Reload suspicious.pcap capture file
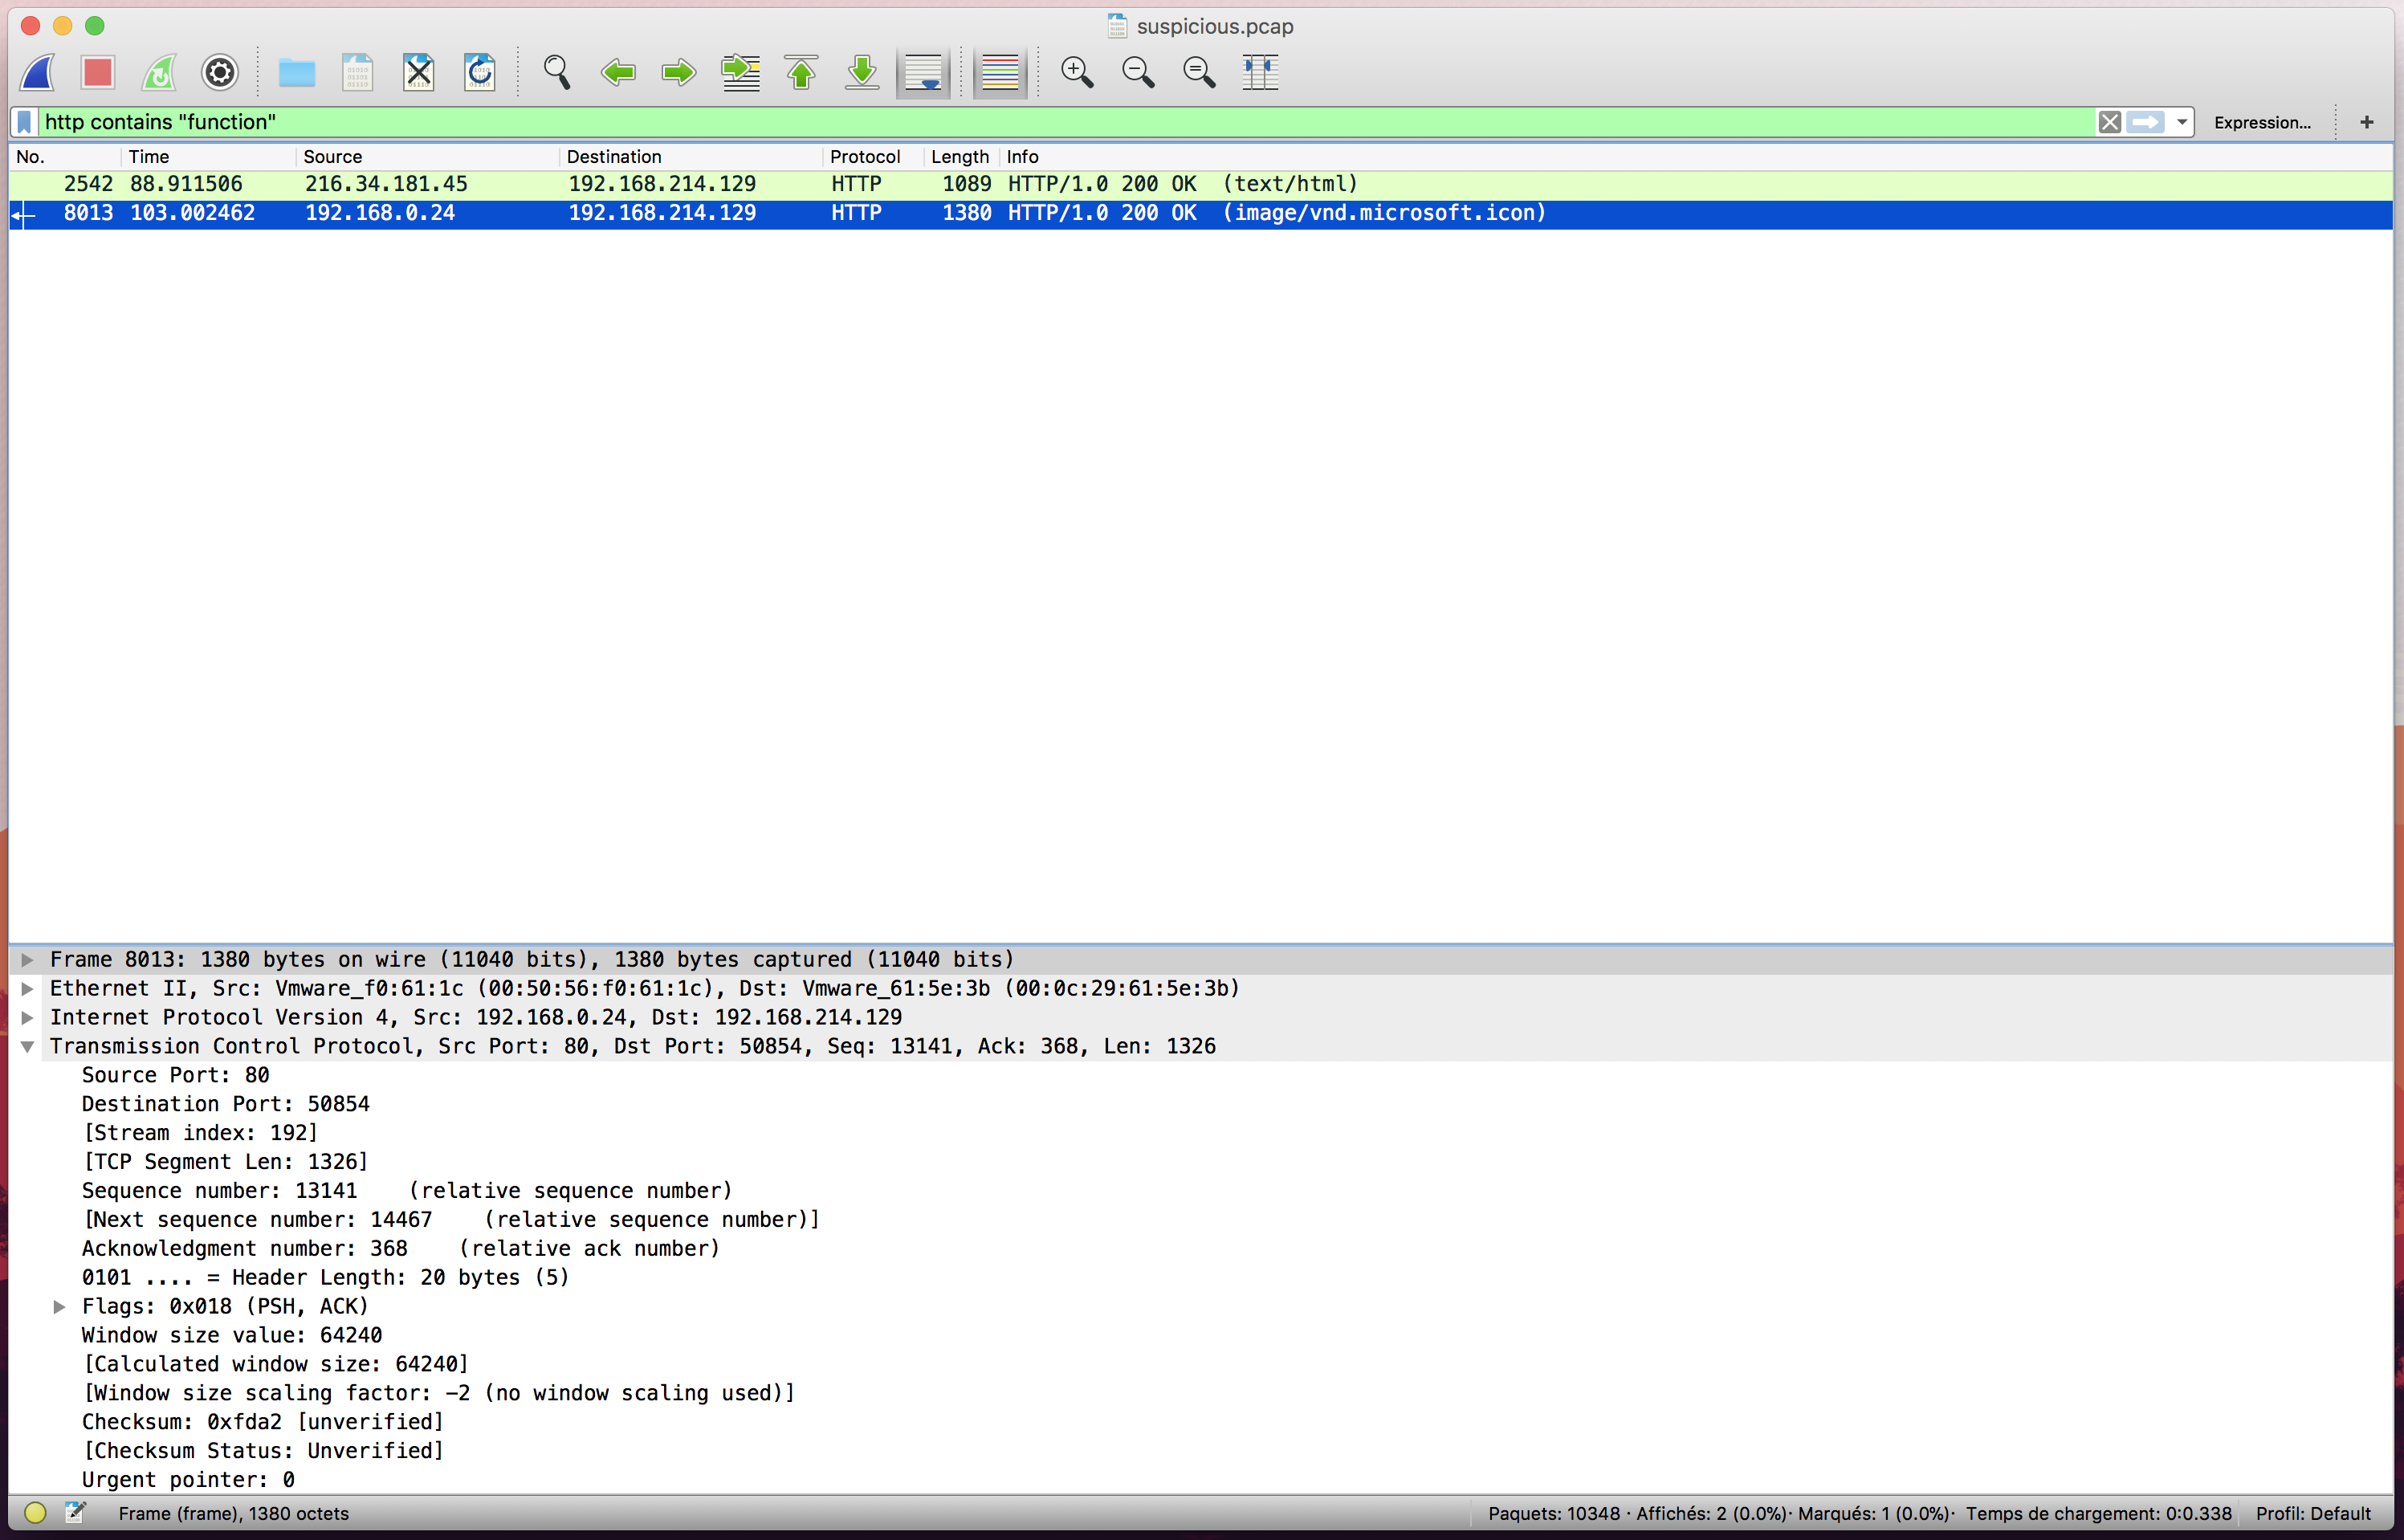Screen dimensions: 2404x1540 (x=480, y=72)
